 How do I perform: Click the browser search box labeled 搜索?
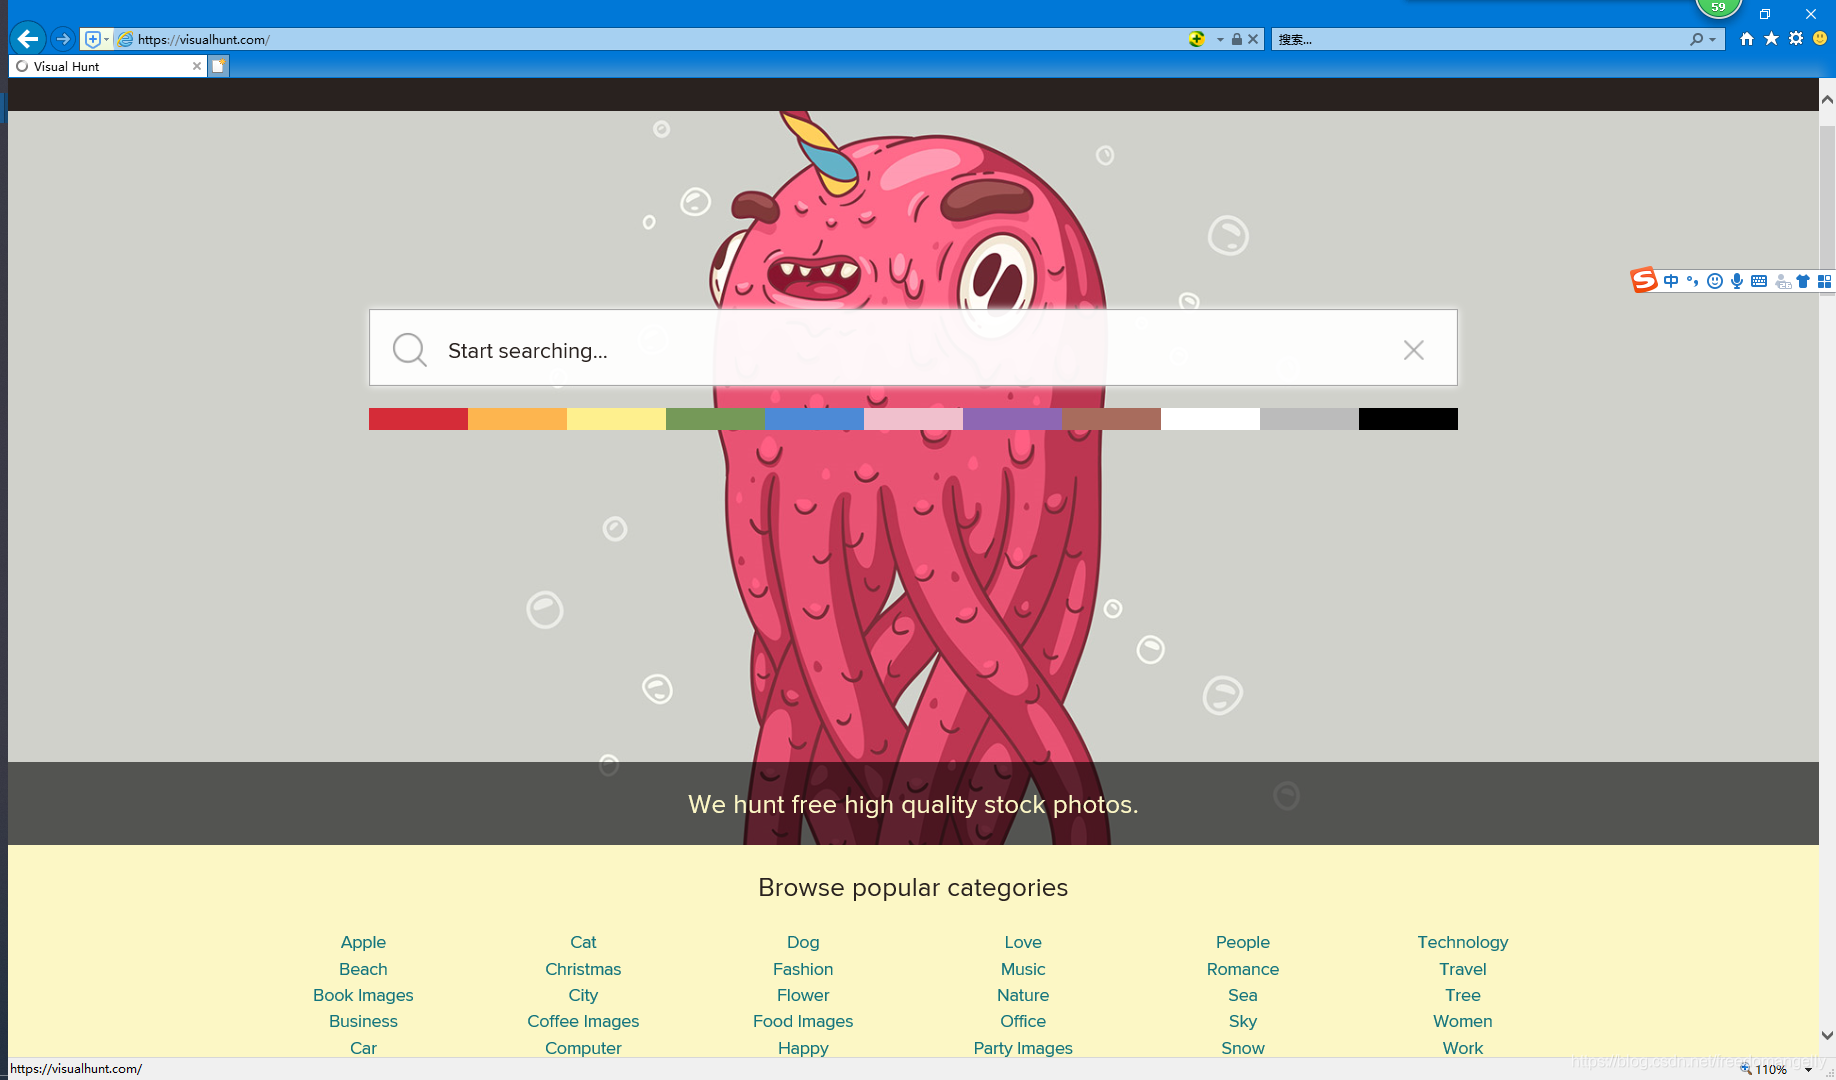pyautogui.click(x=1480, y=39)
